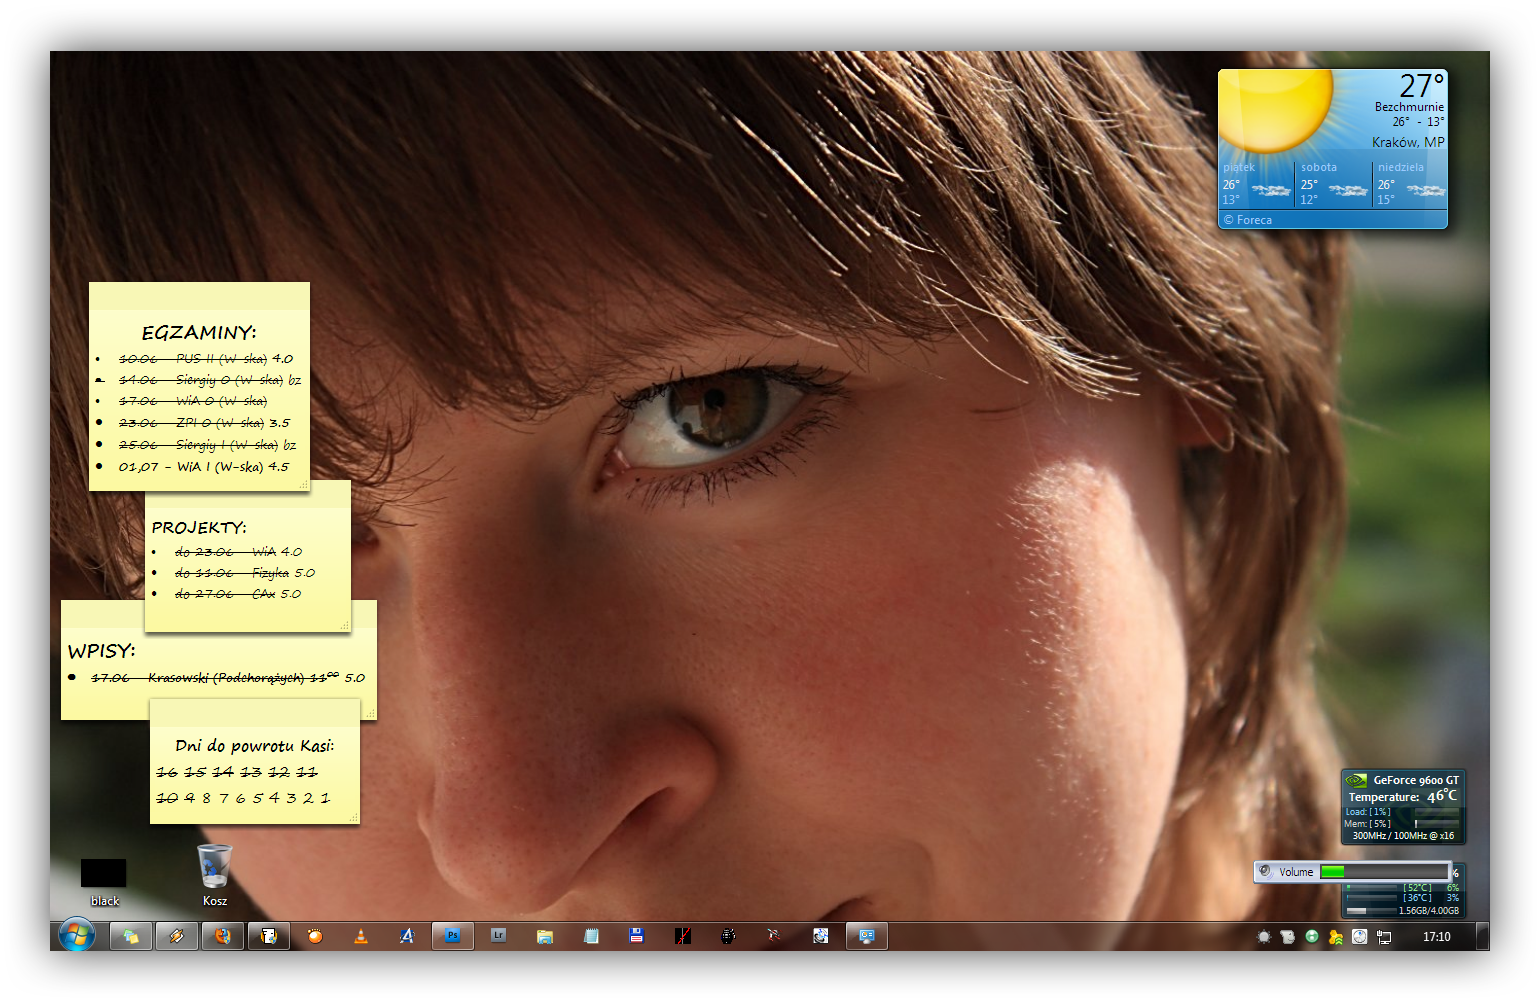Click the notepad icon in the taskbar

point(591,936)
